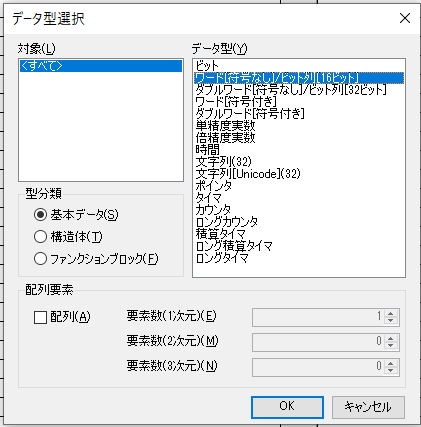The width and height of the screenshot is (421, 427).
Task: Select ビット in data type list
Action: (x=299, y=65)
